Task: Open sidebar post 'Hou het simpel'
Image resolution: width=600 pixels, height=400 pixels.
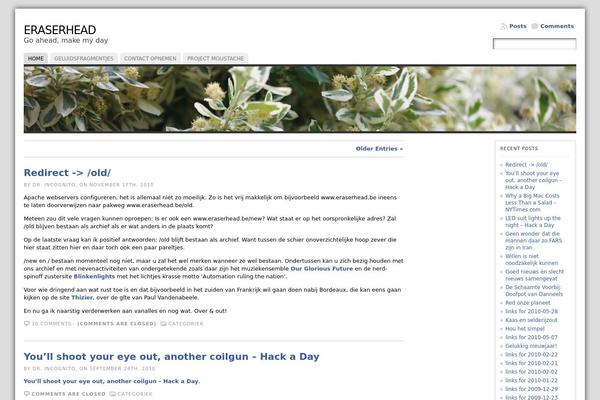Action: tap(525, 329)
